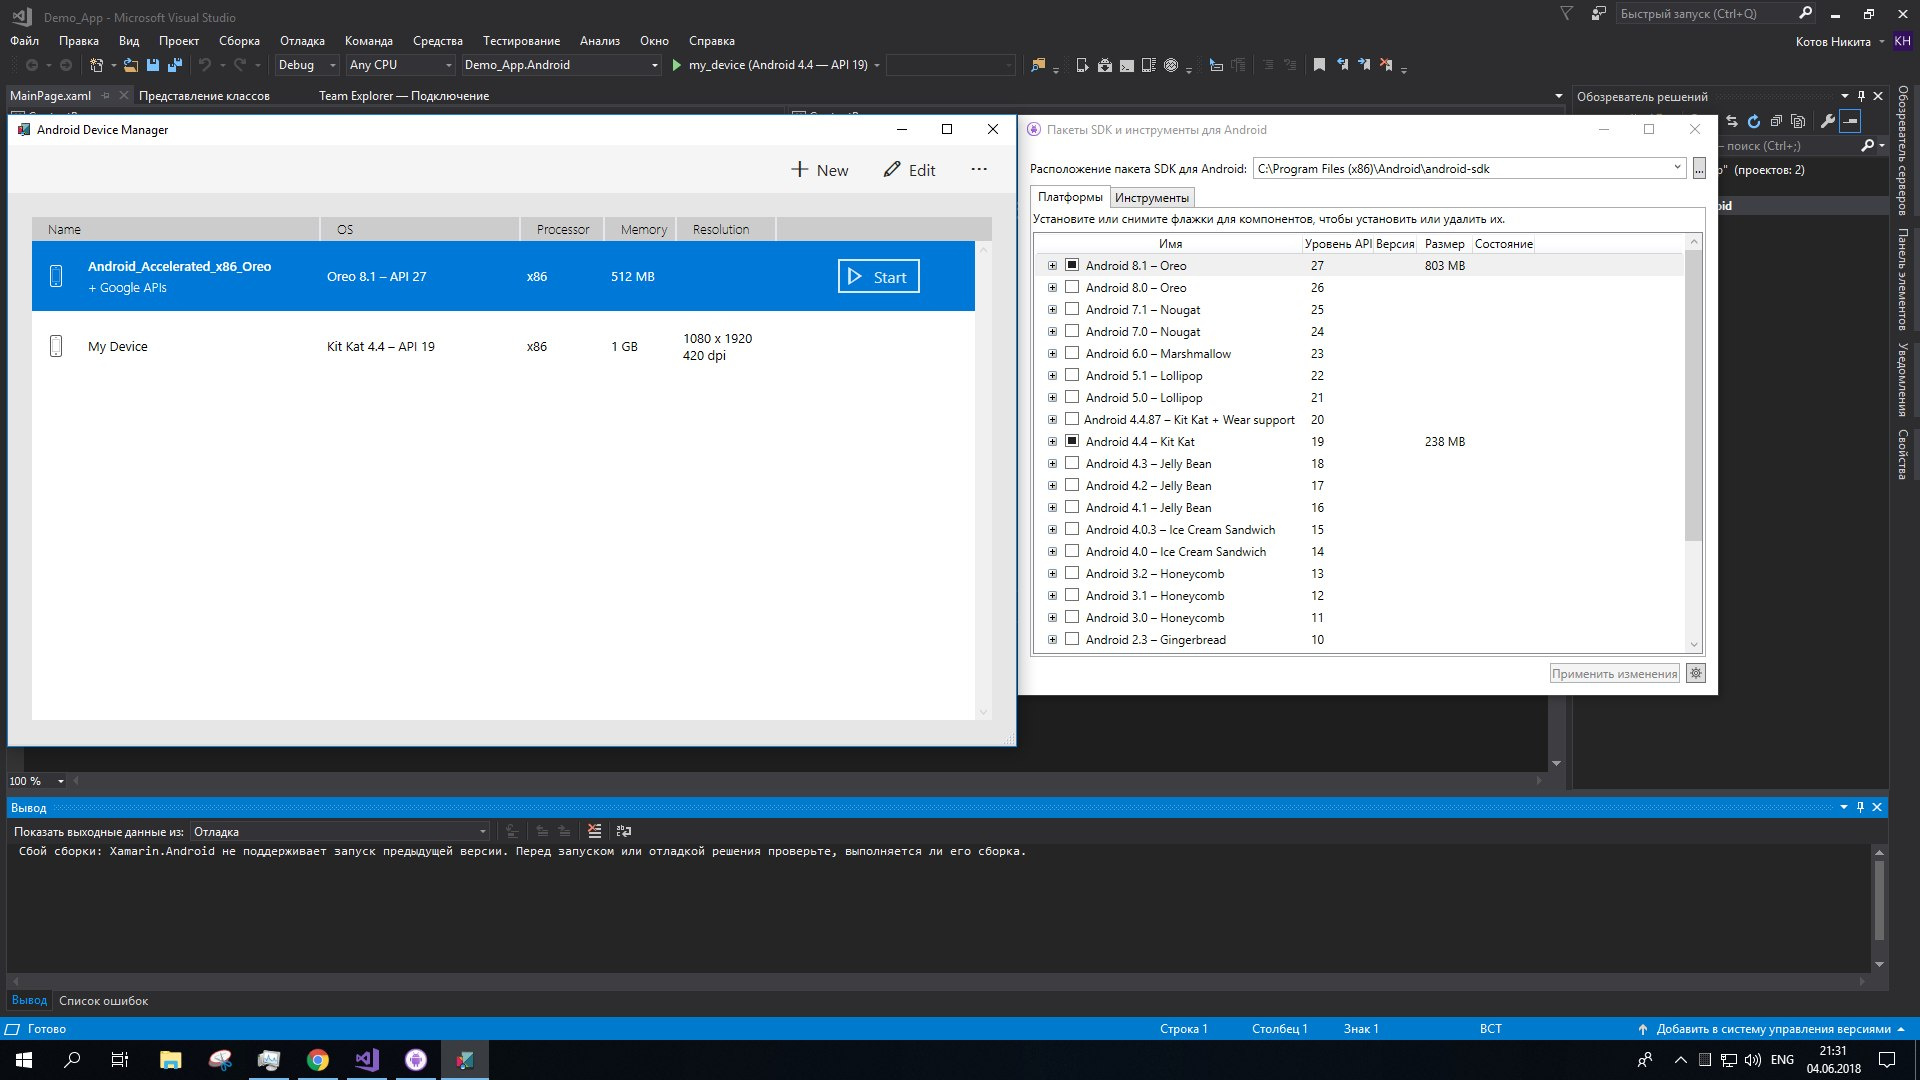Click the Android adb command prompt icon

tap(1127, 65)
